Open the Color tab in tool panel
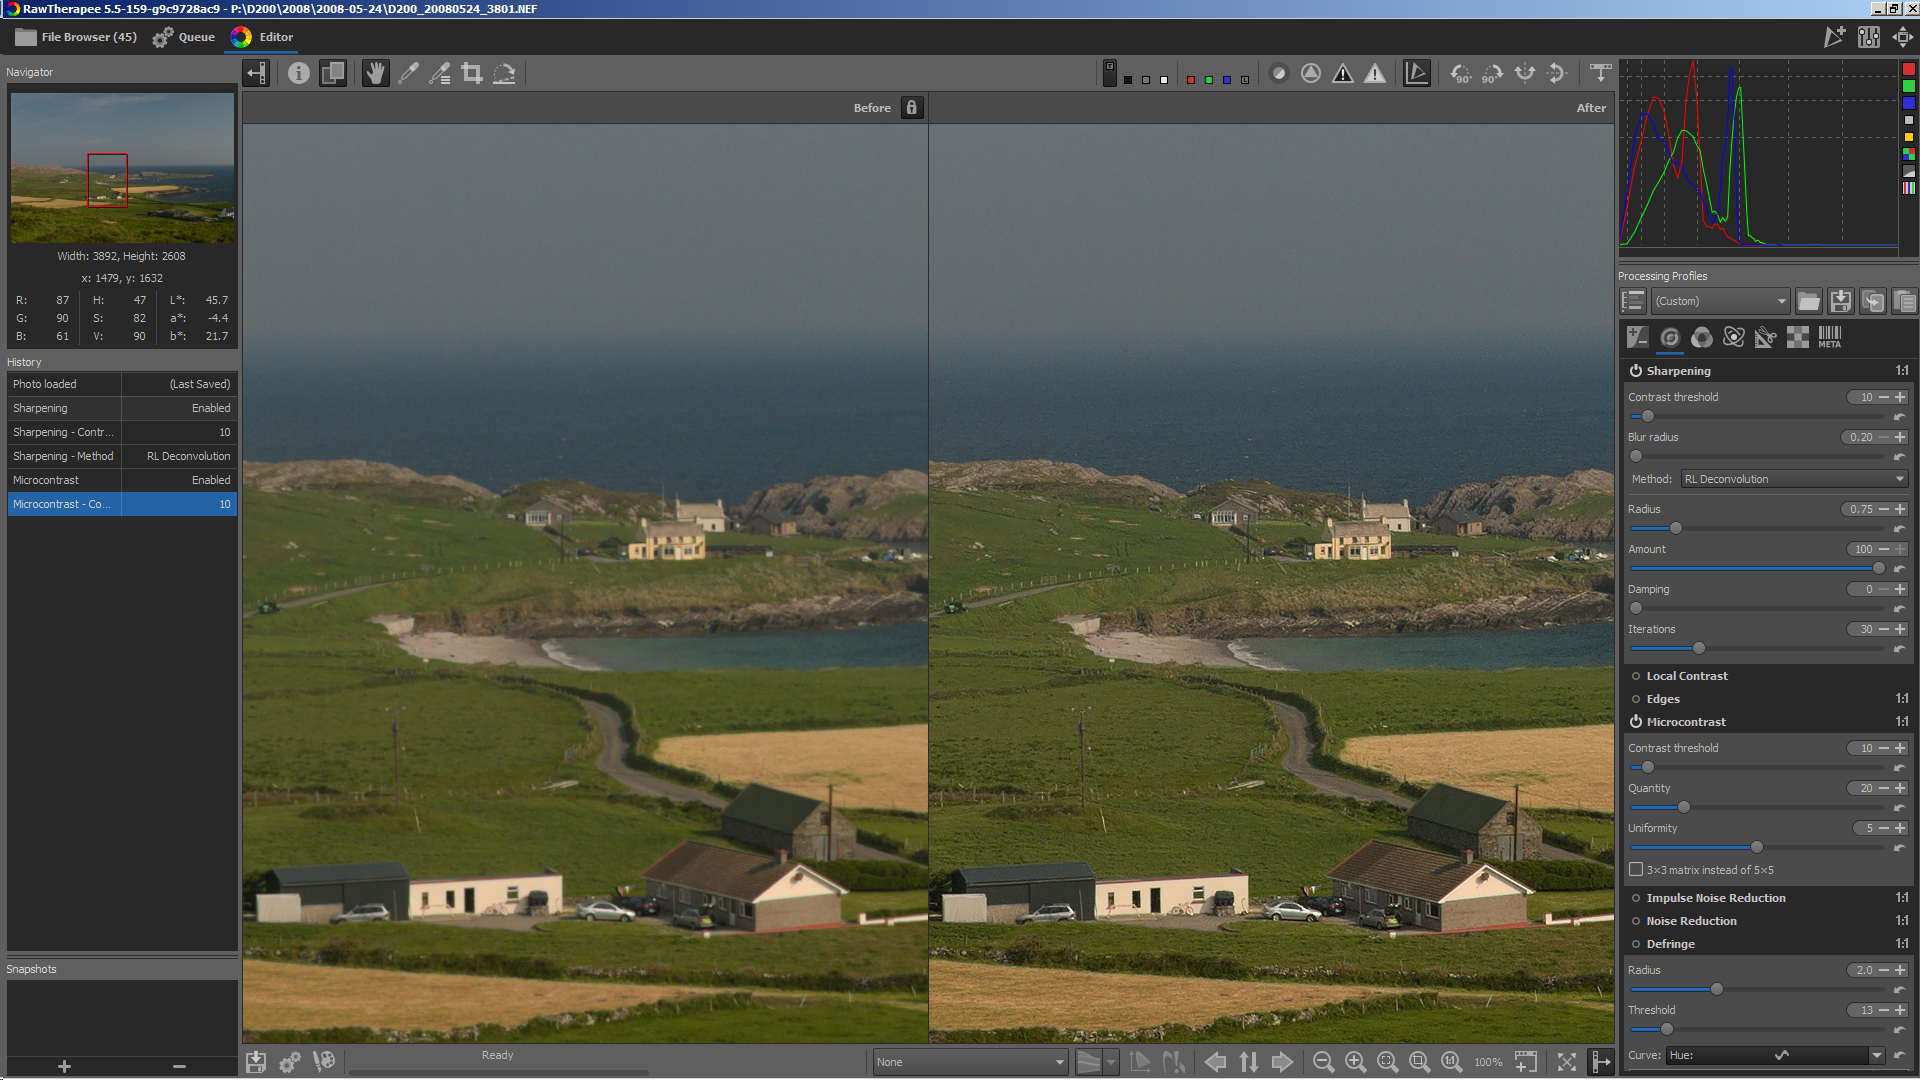The width and height of the screenshot is (1920, 1080). [1702, 338]
